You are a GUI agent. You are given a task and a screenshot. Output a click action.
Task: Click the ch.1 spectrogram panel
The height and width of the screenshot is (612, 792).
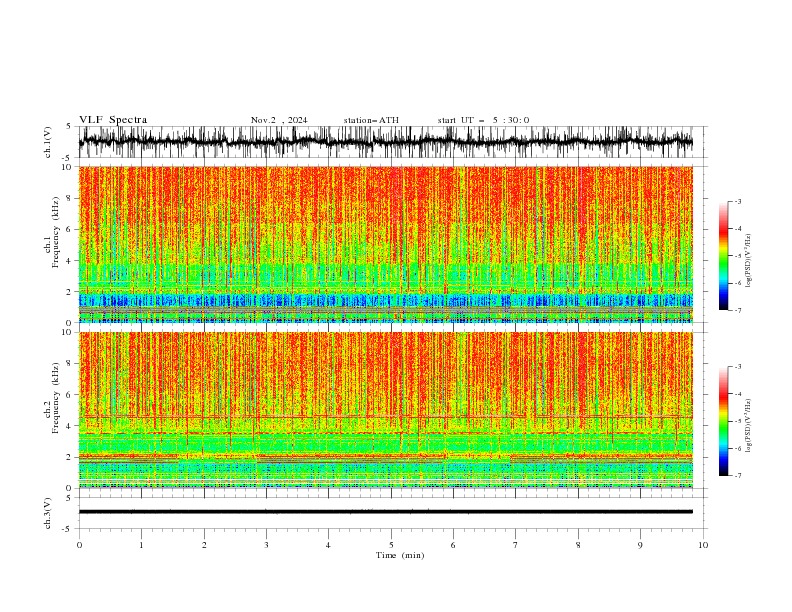385,244
